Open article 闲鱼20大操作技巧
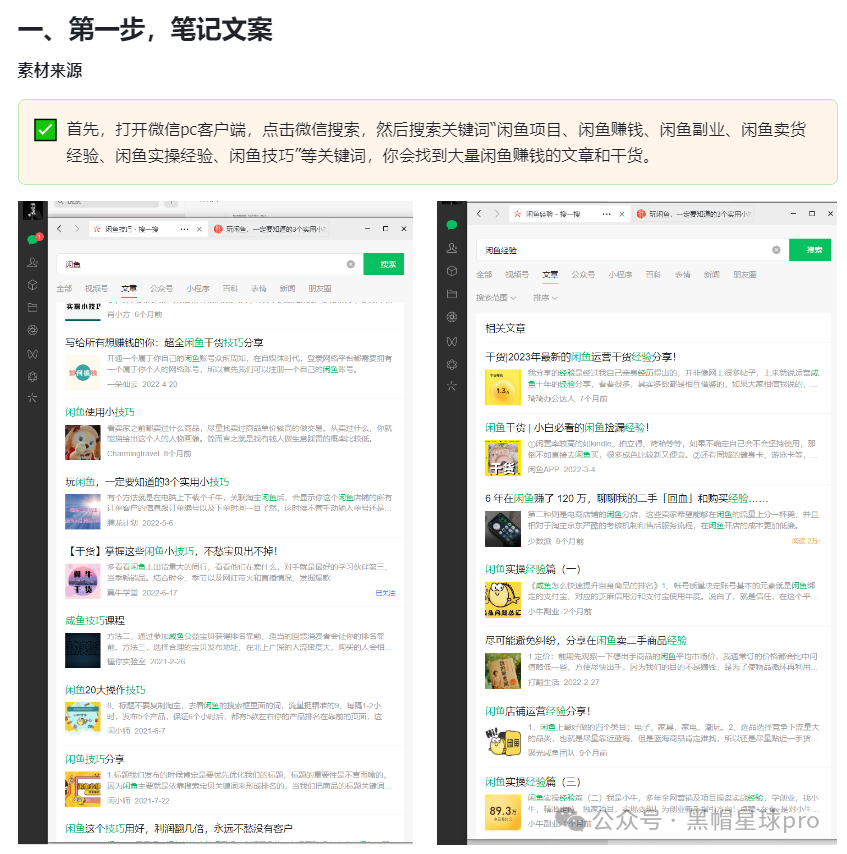 (x=105, y=690)
